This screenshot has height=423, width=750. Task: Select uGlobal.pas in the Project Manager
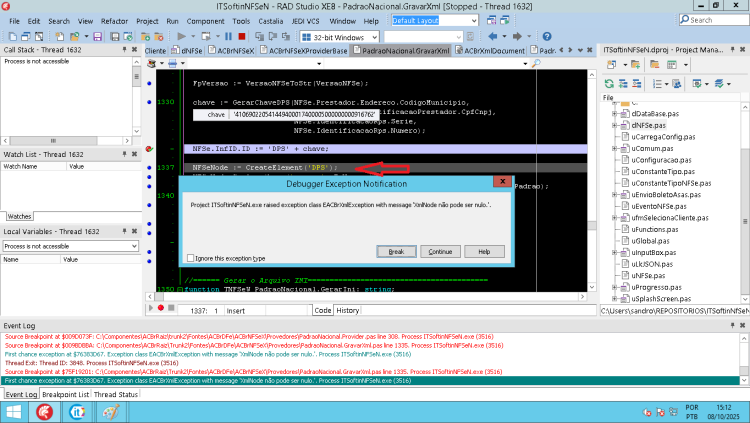[x=650, y=241]
